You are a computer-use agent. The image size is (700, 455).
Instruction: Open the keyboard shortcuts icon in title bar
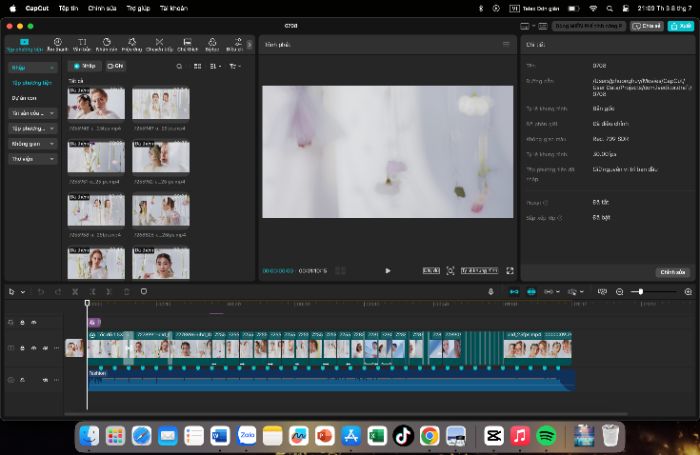click(543, 26)
